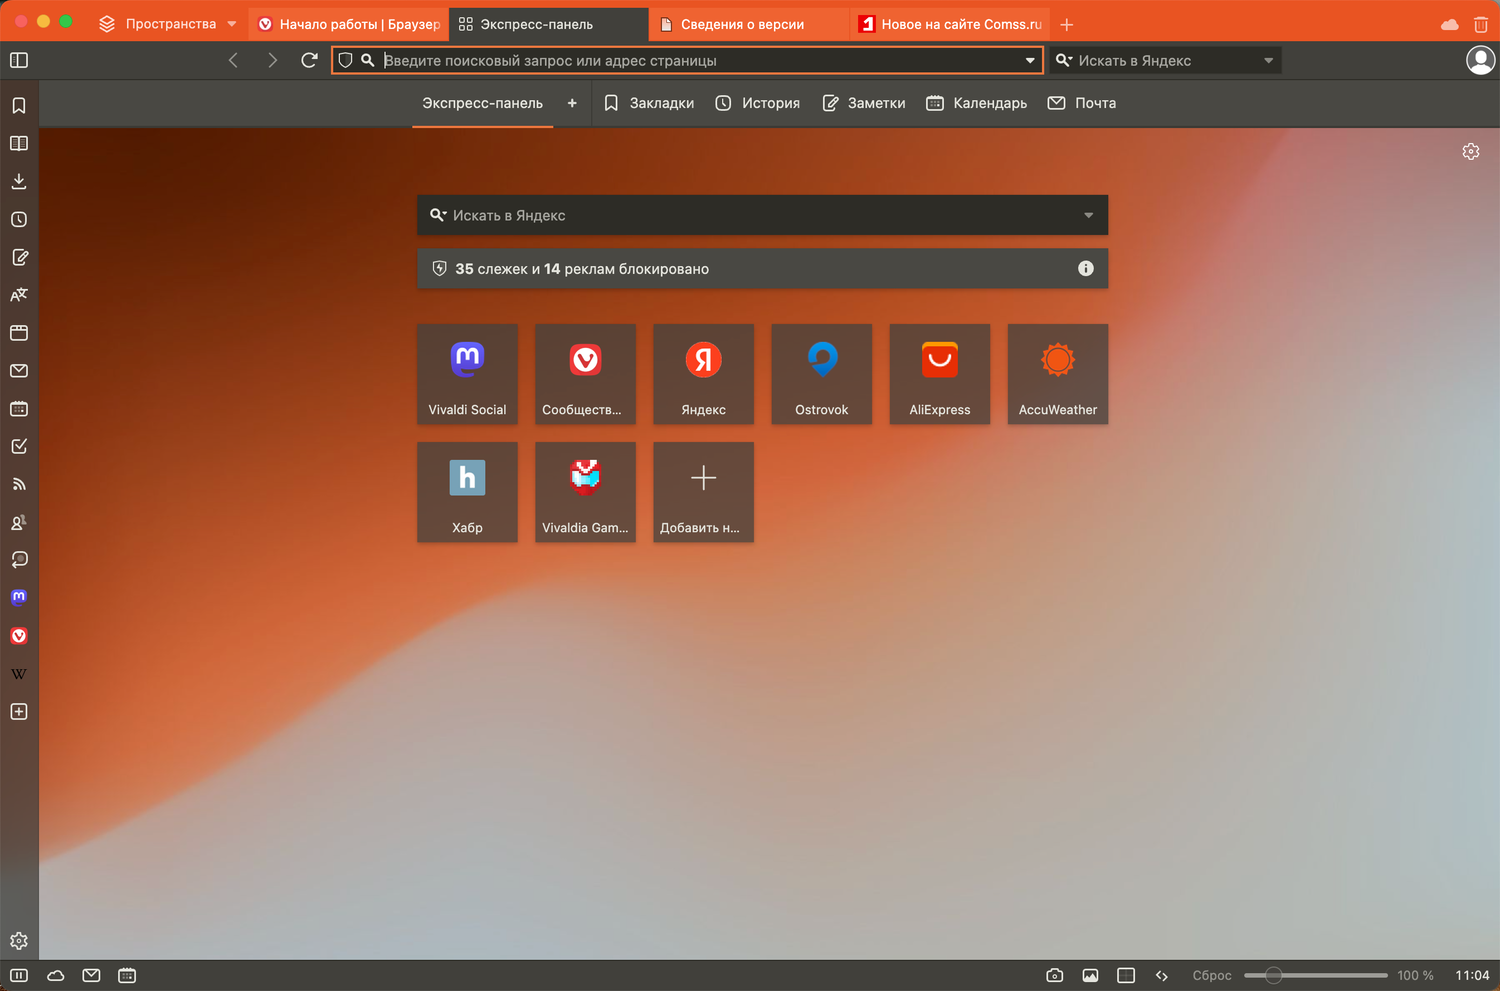Open the user profile avatar

(x=1480, y=61)
